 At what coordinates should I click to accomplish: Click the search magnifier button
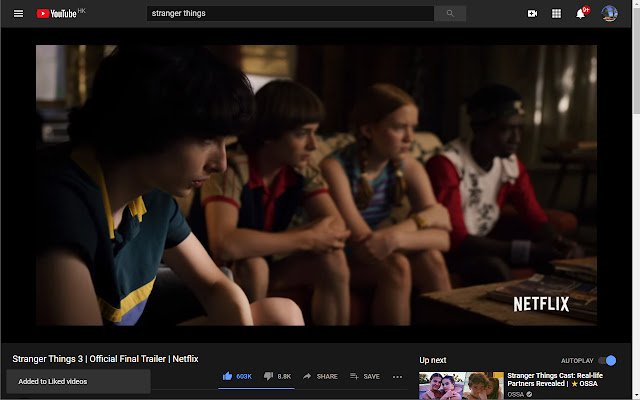click(x=450, y=13)
